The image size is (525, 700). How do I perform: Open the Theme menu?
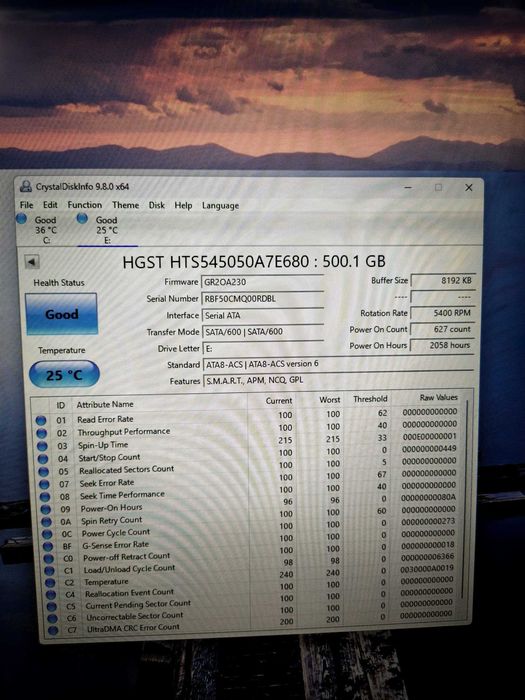pos(125,205)
